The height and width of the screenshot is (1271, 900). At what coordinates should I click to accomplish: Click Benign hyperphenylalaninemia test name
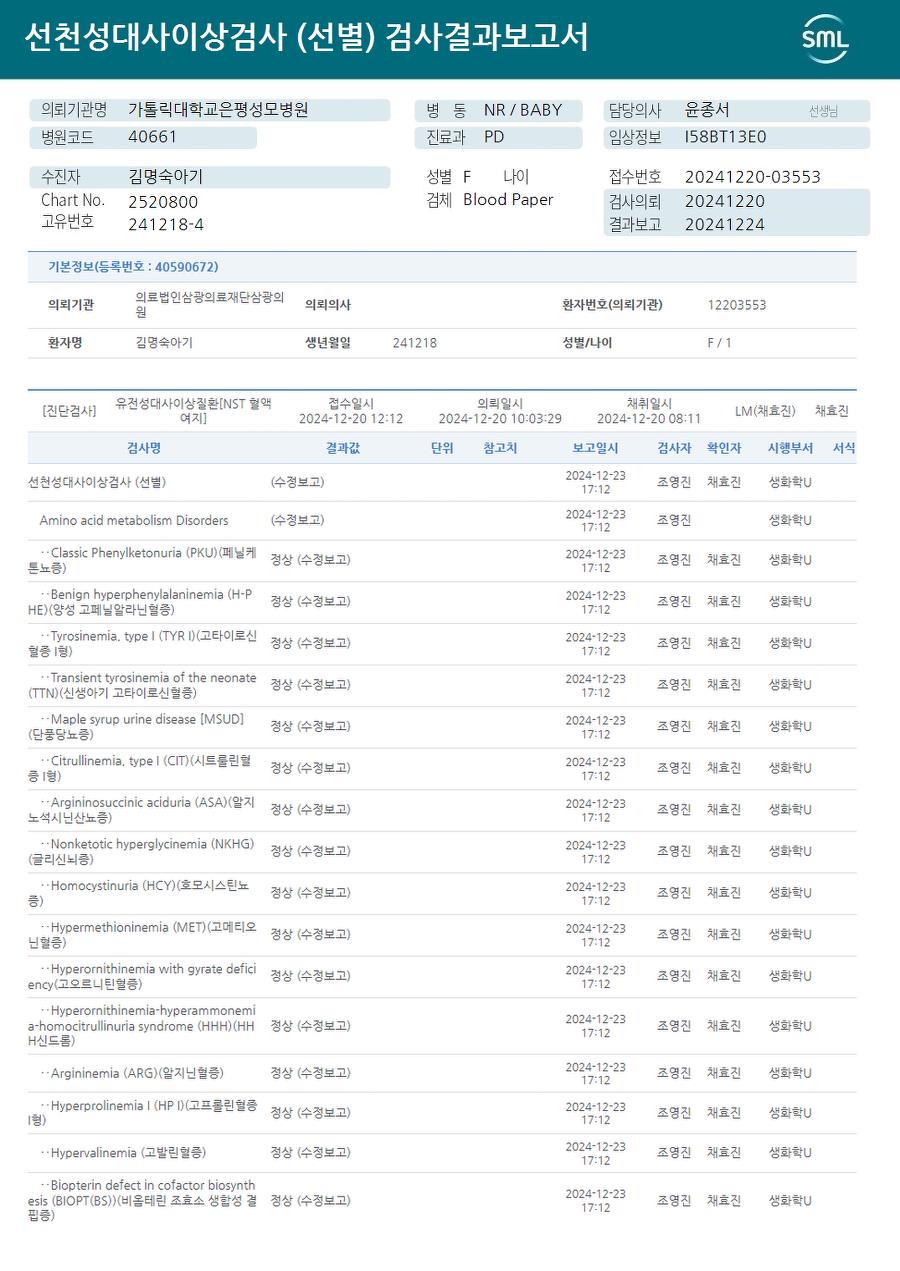point(141,602)
